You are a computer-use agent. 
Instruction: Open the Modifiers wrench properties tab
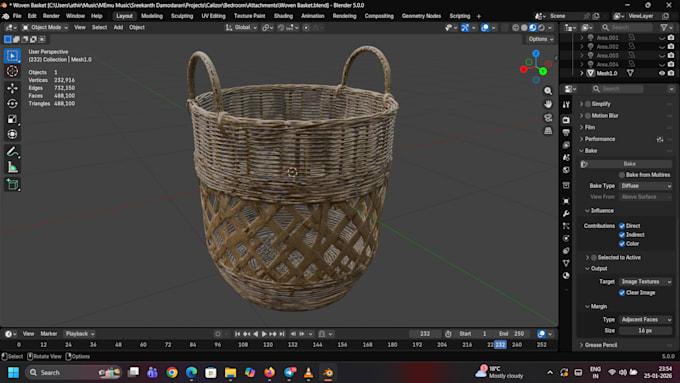(566, 213)
